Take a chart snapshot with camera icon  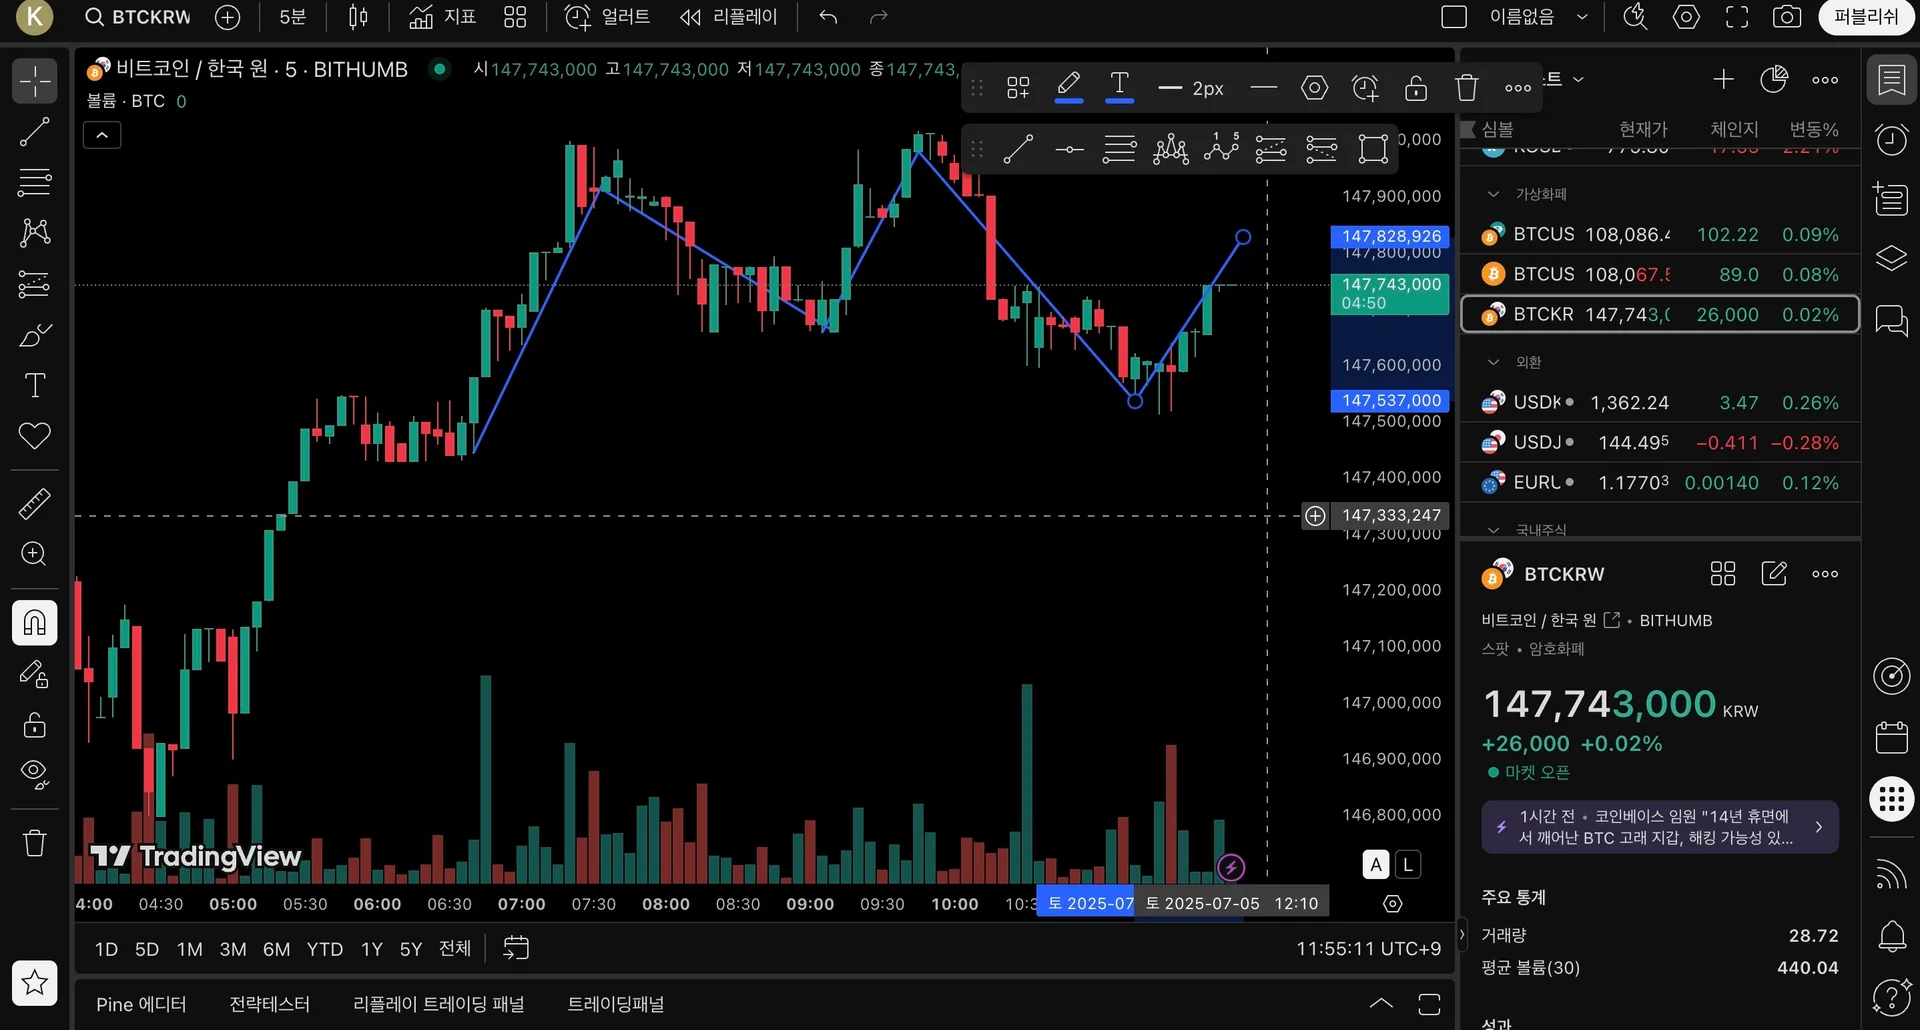point(1787,17)
